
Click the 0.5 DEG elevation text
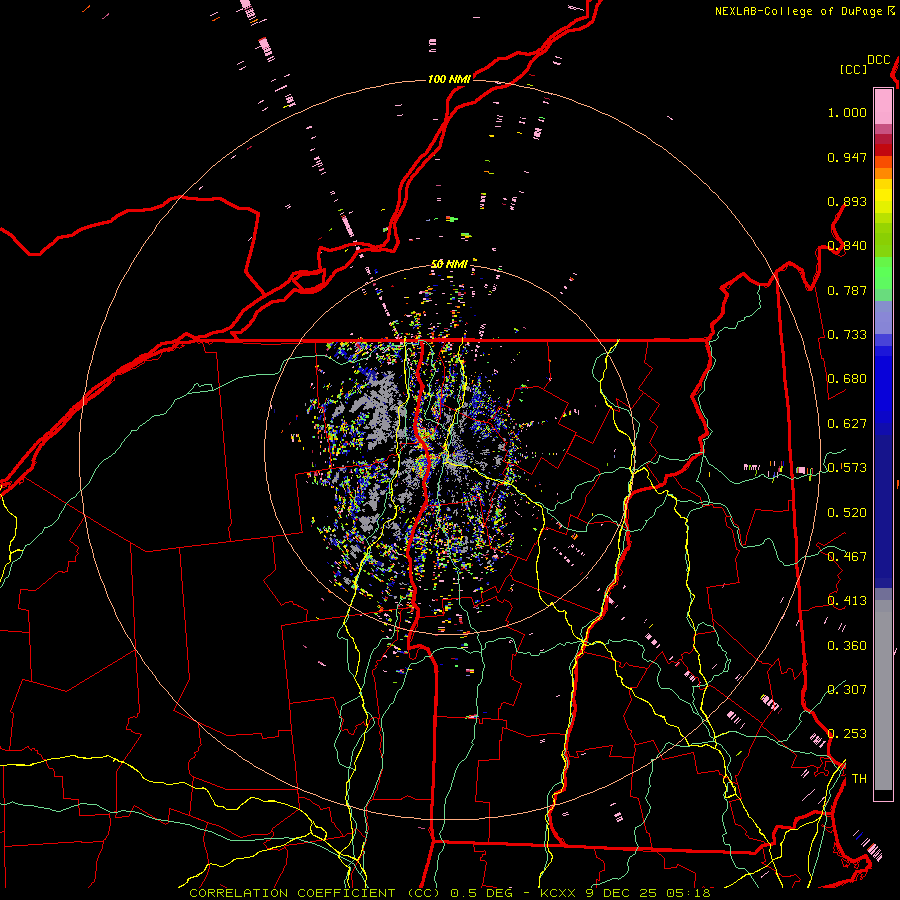pos(480,893)
